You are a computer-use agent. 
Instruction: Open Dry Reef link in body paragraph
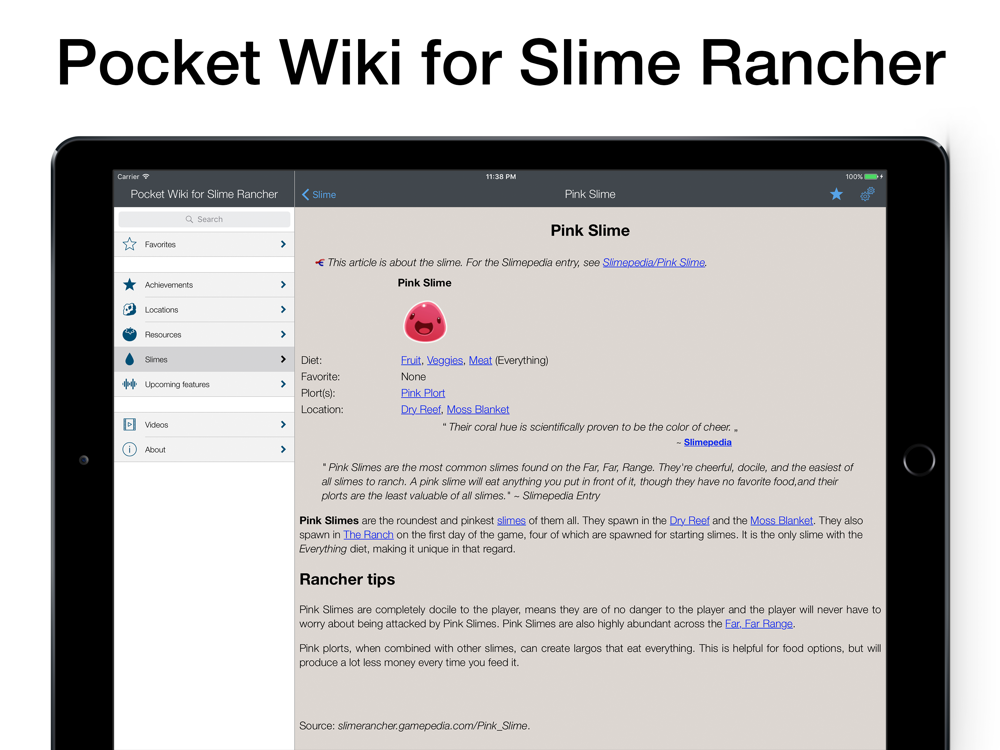(x=689, y=520)
